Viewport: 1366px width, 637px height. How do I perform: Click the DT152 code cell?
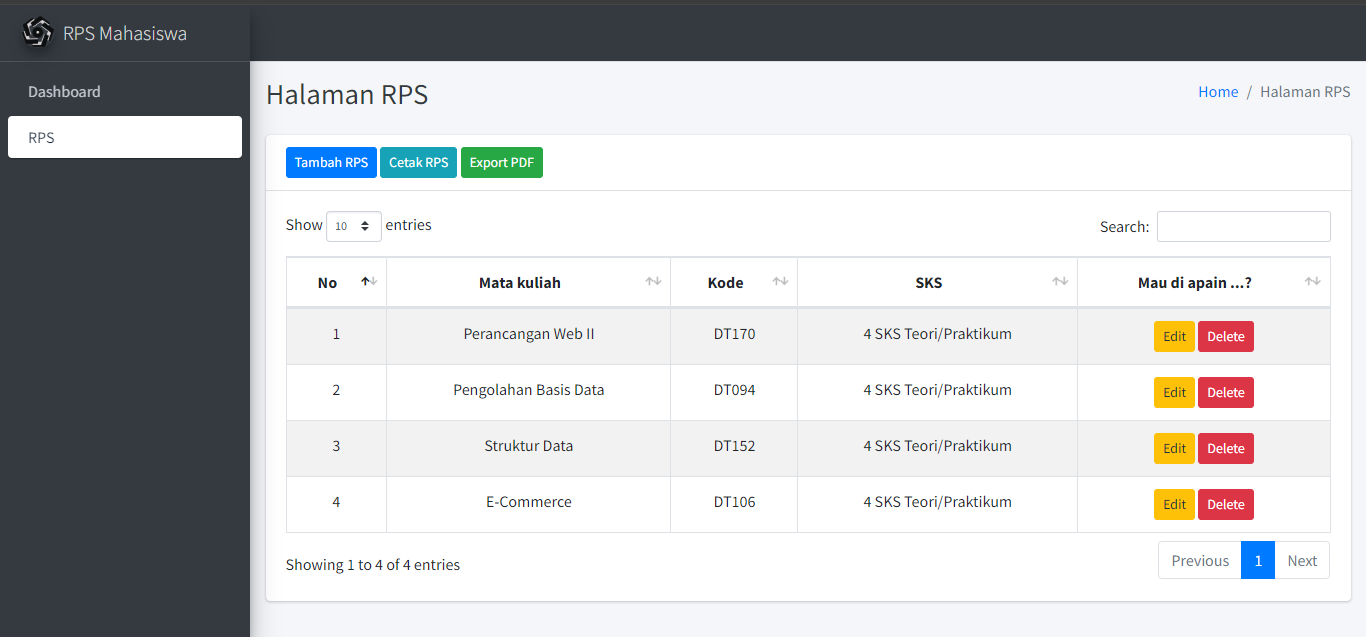734,446
